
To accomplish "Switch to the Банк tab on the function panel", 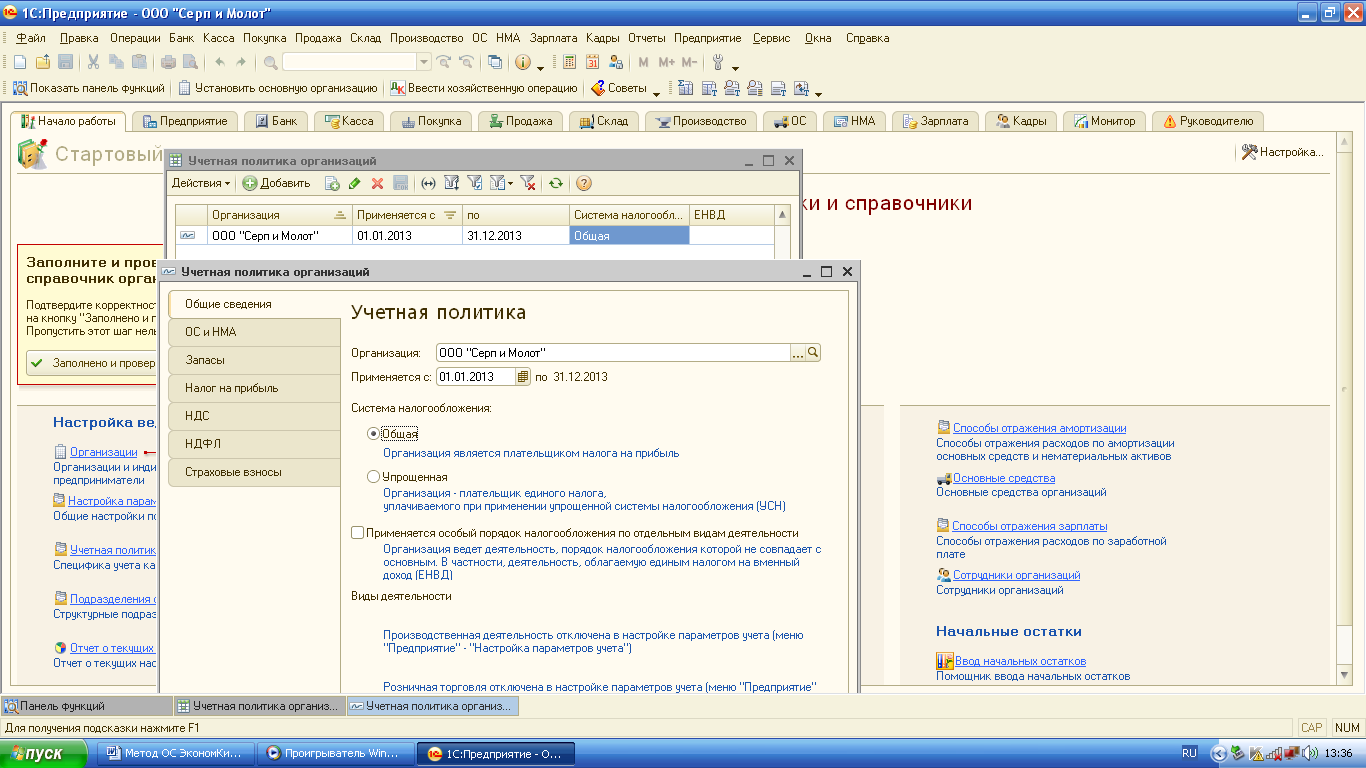I will (275, 121).
